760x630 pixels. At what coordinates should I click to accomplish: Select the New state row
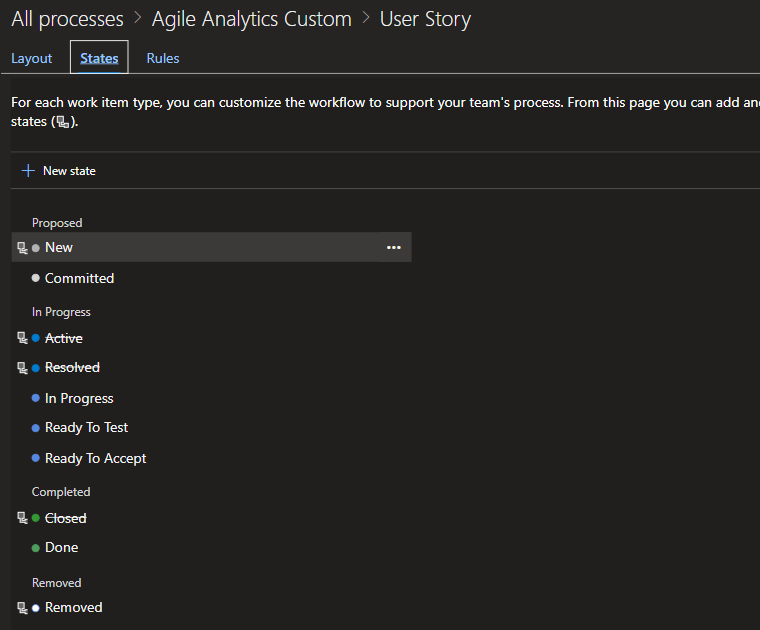tap(211, 247)
